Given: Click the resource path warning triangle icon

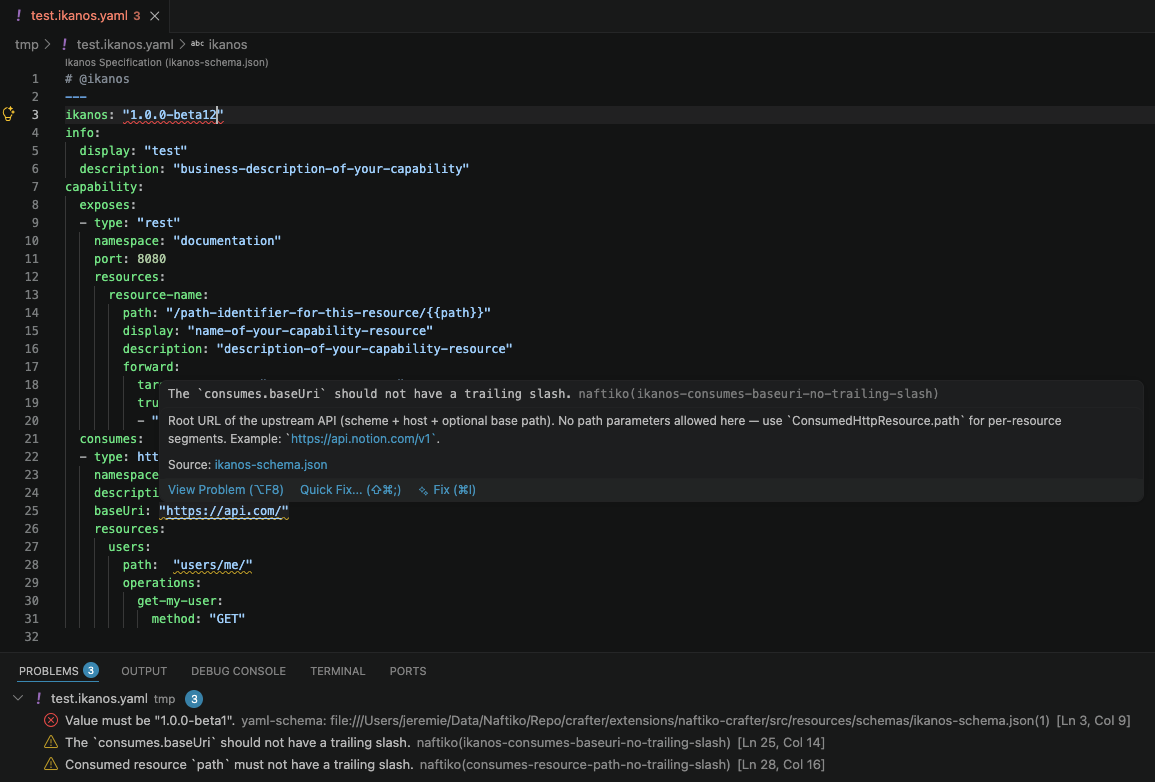Looking at the screenshot, I should pyautogui.click(x=51, y=764).
